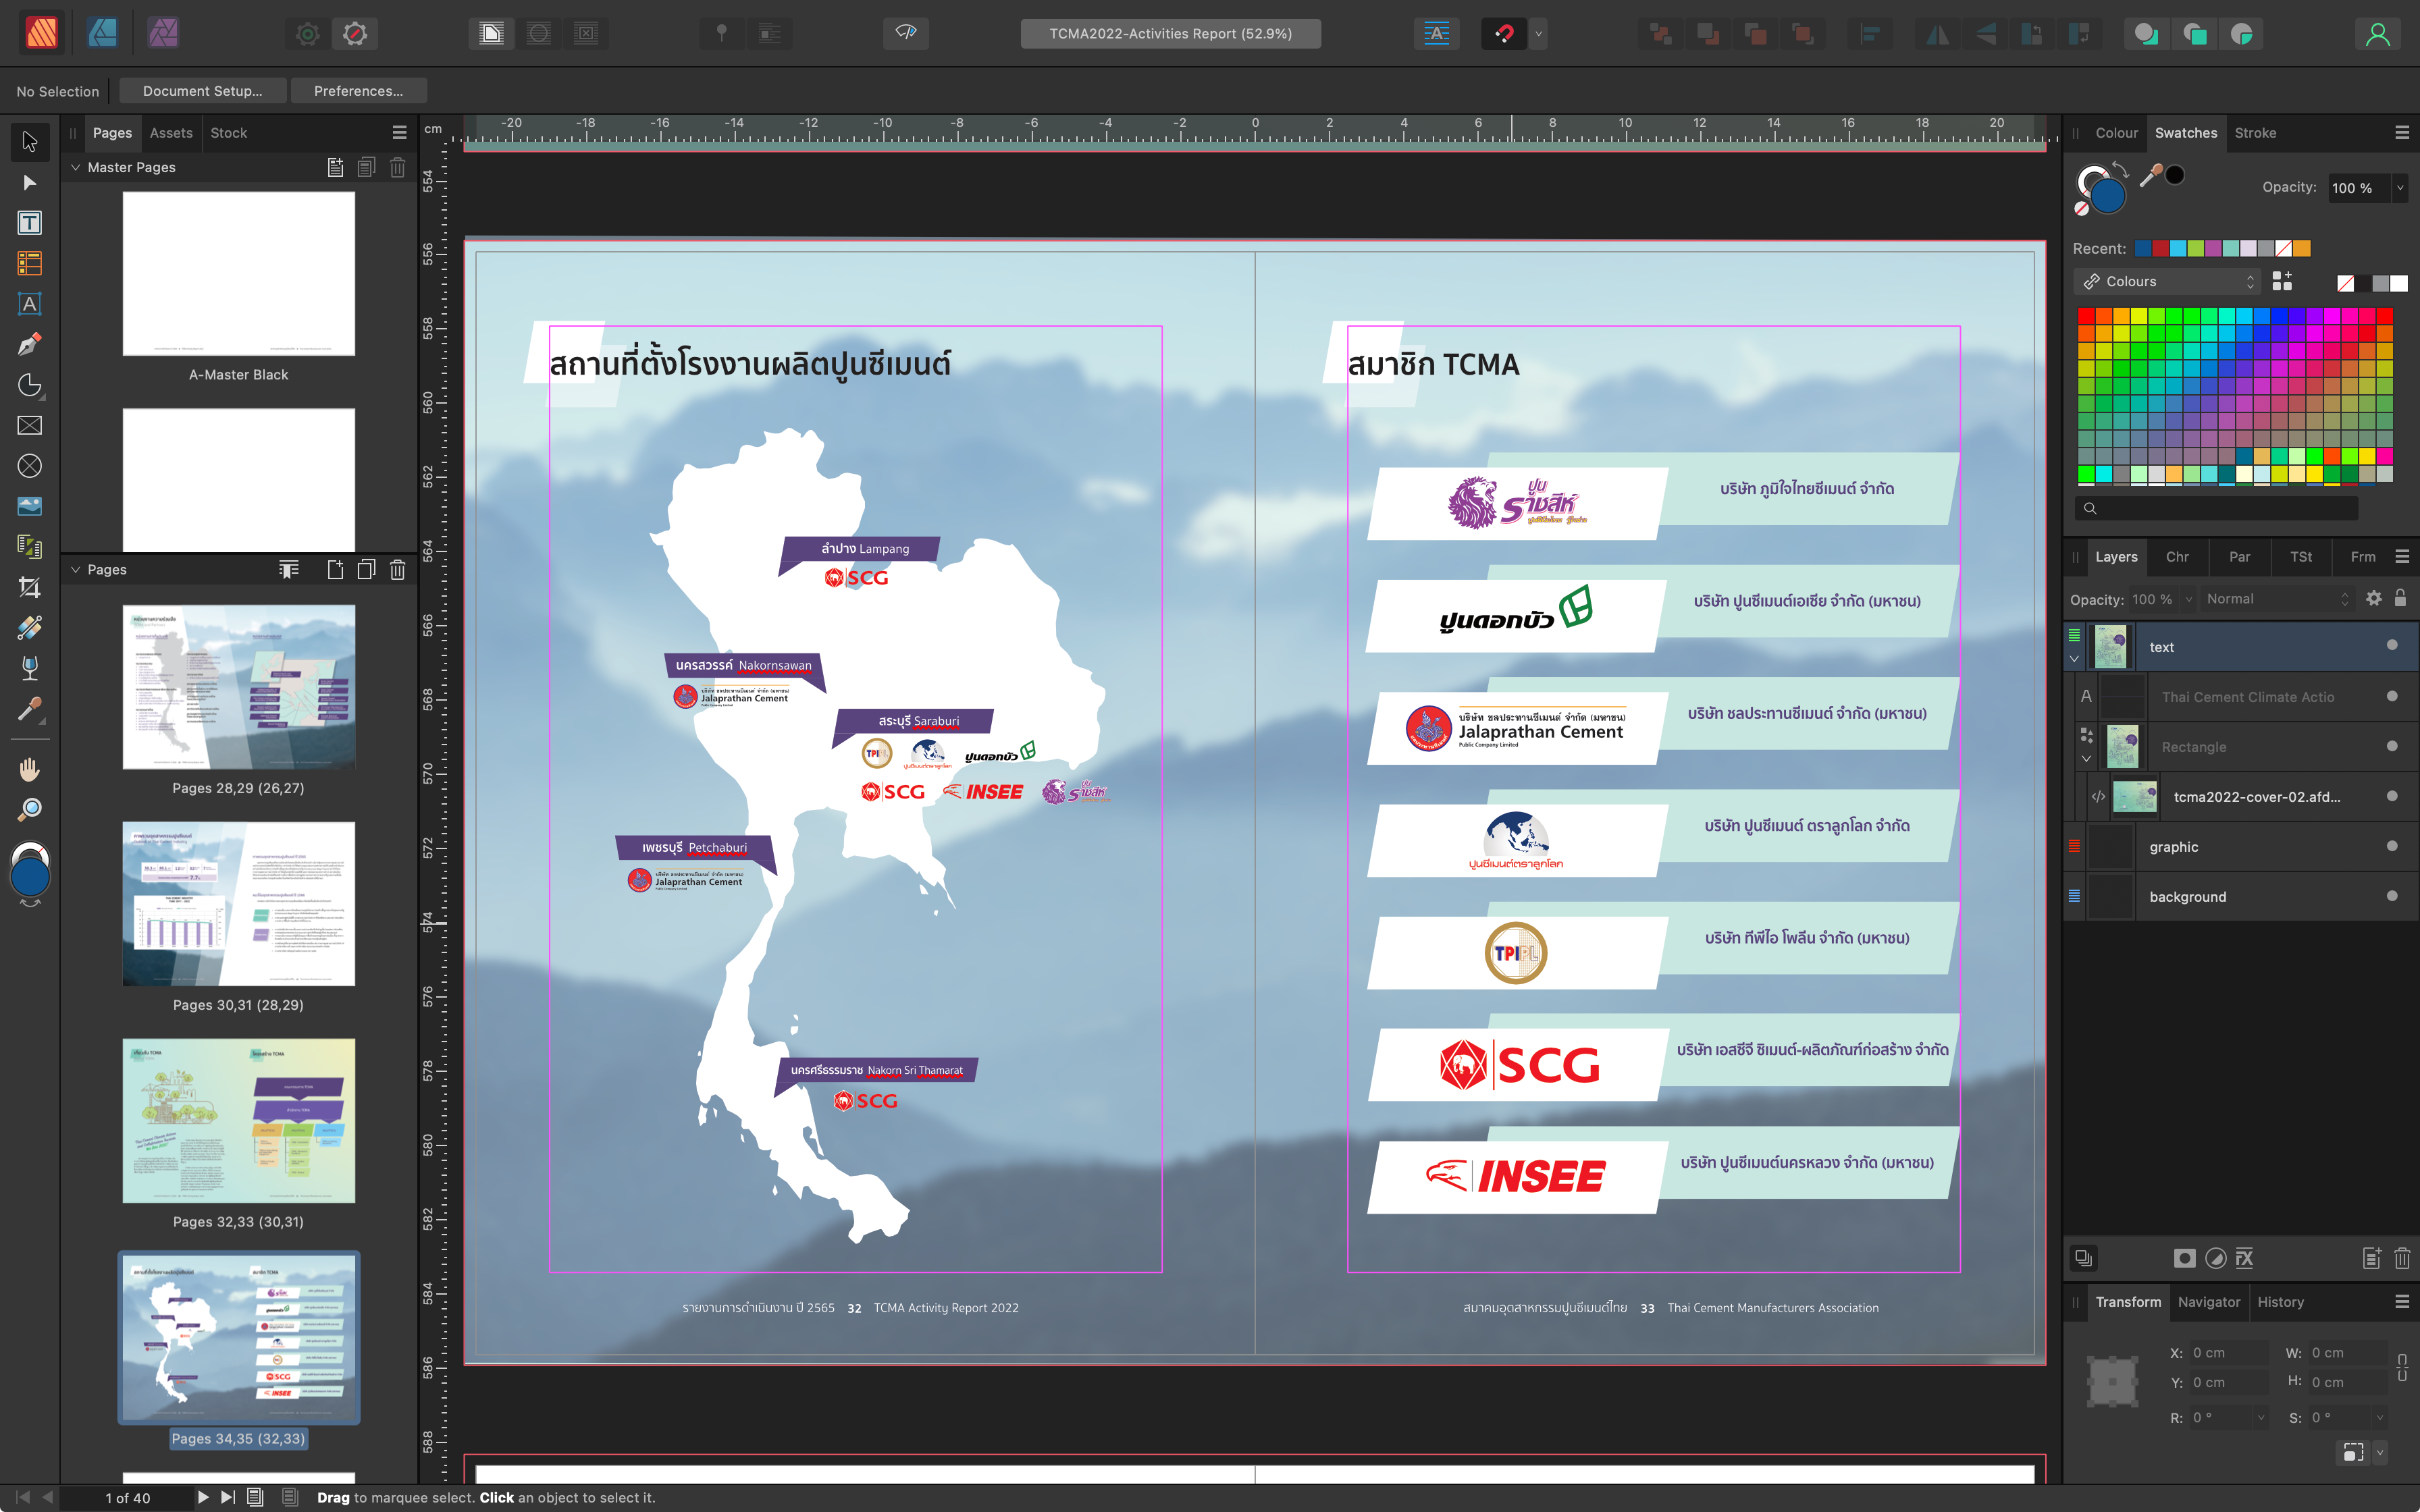The width and height of the screenshot is (2420, 1512).
Task: Open the Normal blend mode dropdown
Action: (x=2276, y=599)
